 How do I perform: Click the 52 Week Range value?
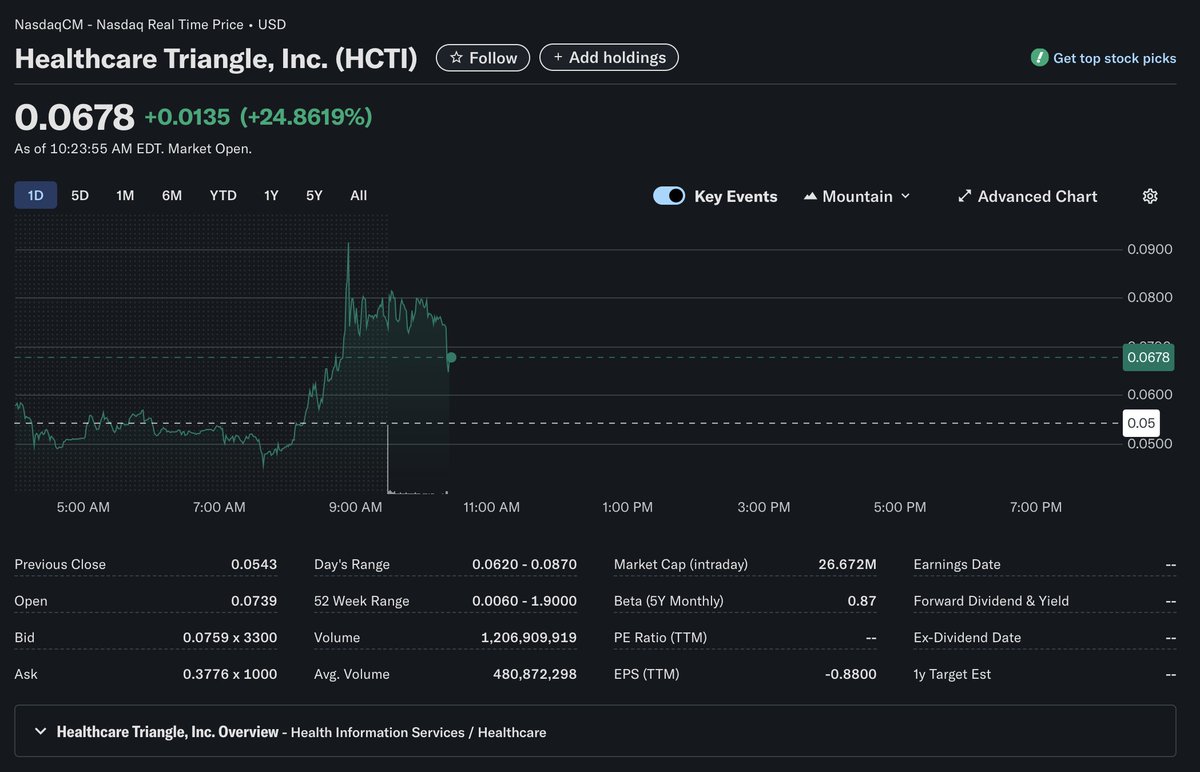pos(524,601)
